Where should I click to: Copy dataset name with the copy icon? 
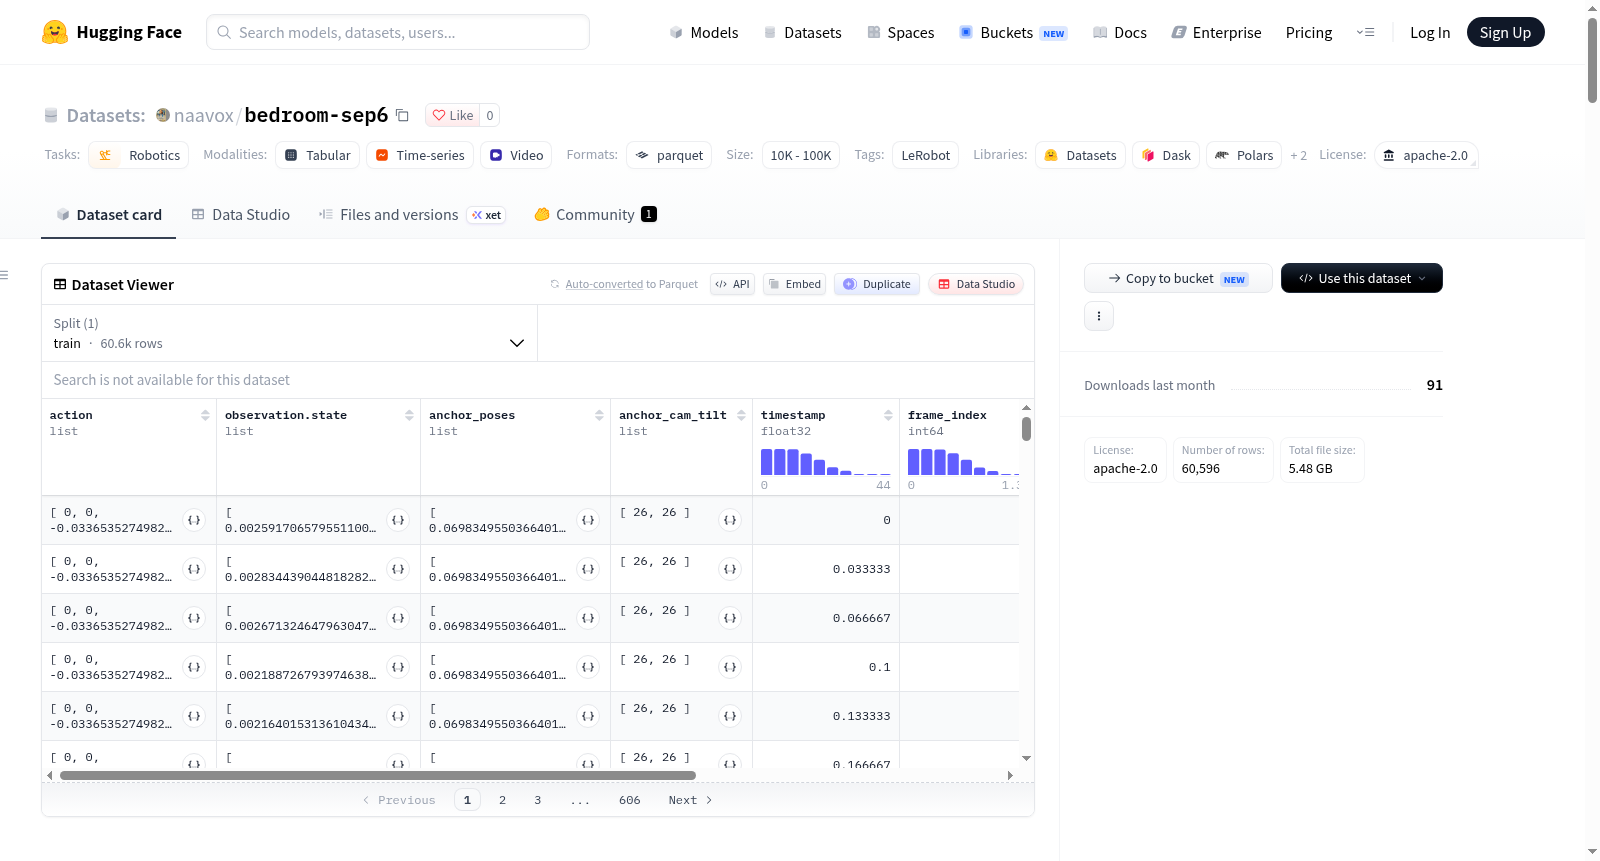[402, 115]
